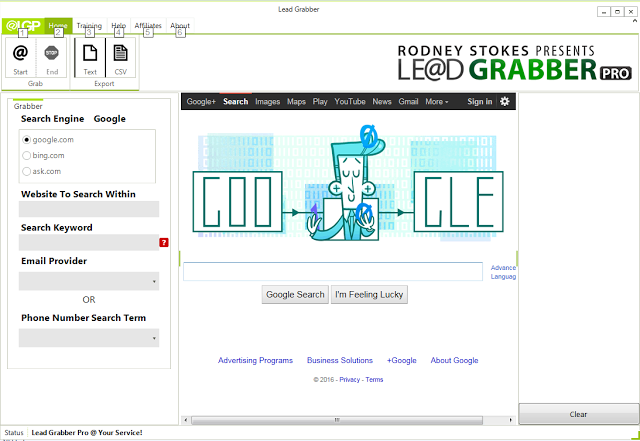640x441 pixels.
Task: Select the bing.com radio button
Action: (x=27, y=156)
